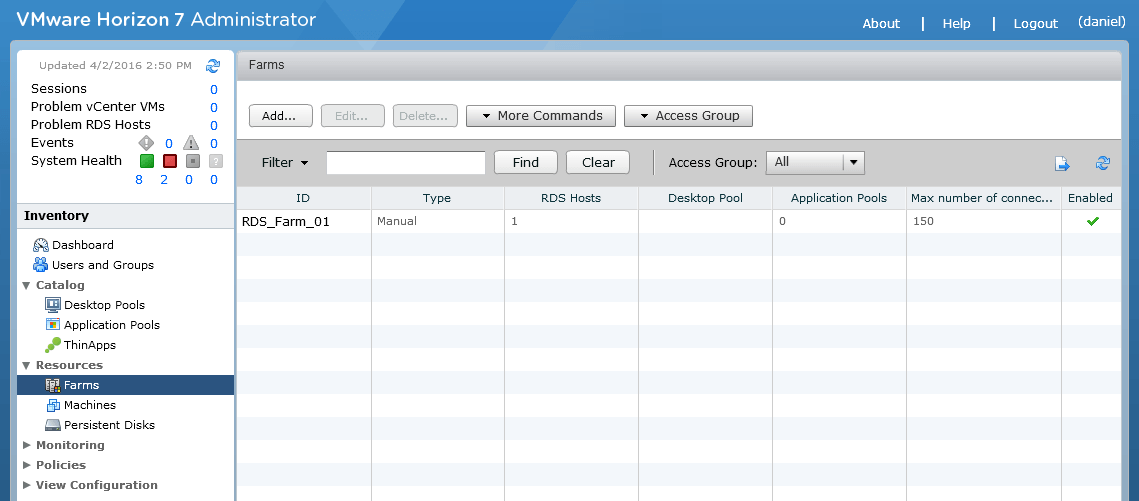
Task: Select Persistent Disks under Resources
Action: coord(110,425)
